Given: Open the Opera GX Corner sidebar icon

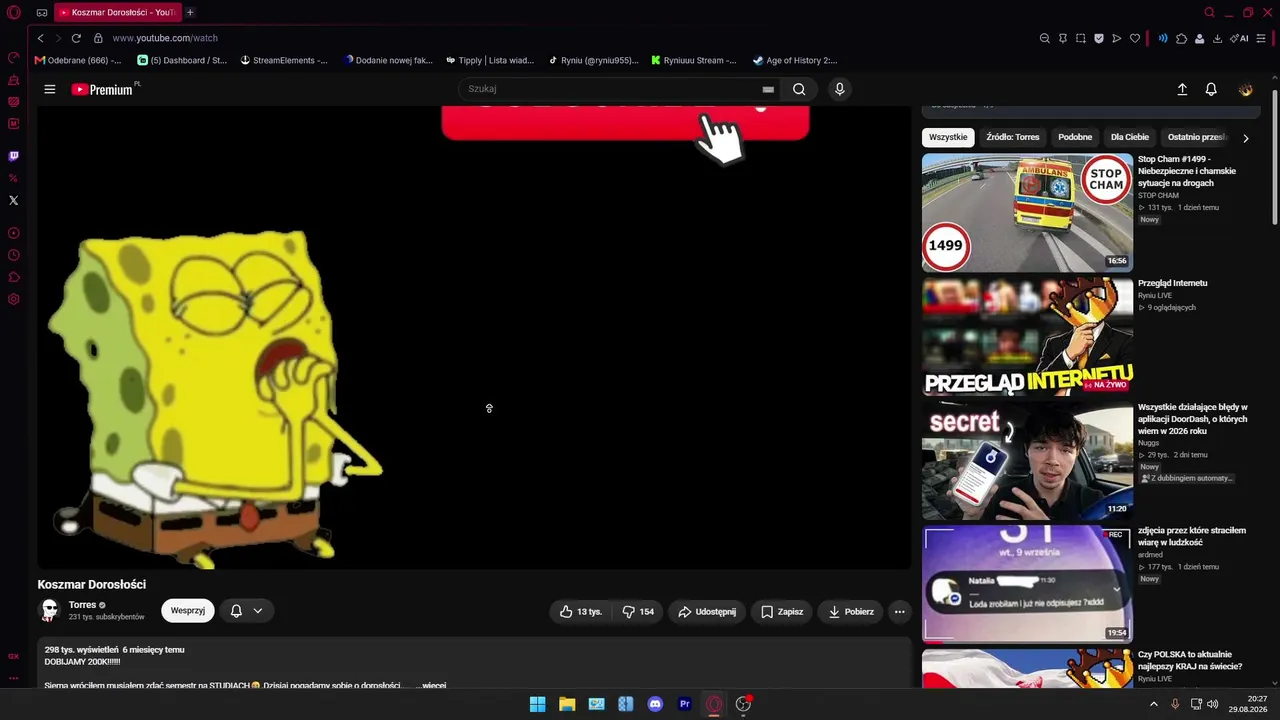Looking at the screenshot, I should pos(14,656).
